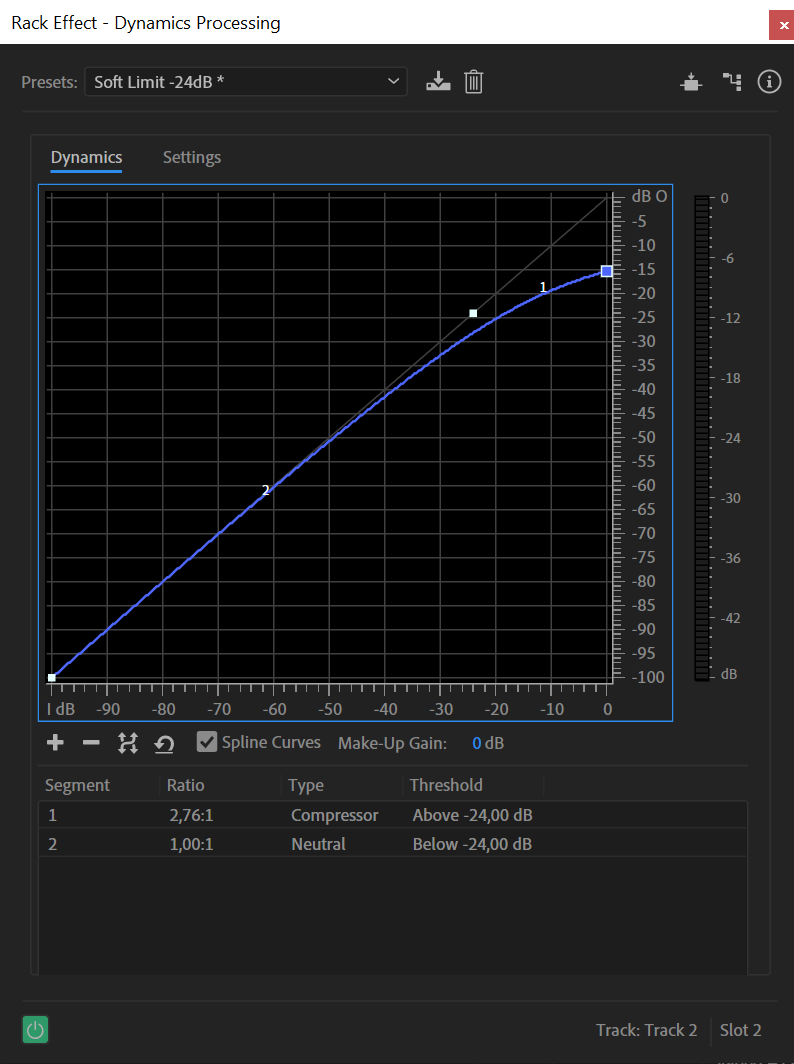Click the invert curve icon
The width and height of the screenshot is (794, 1064).
click(x=128, y=743)
